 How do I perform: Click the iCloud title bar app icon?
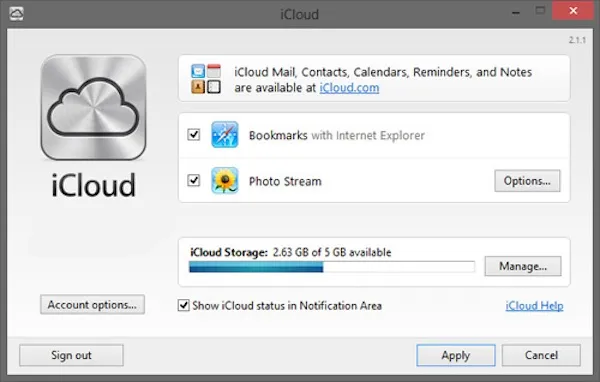coord(16,14)
